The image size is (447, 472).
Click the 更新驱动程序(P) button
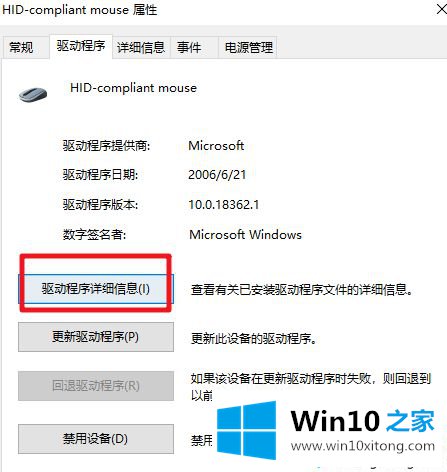tap(96, 337)
